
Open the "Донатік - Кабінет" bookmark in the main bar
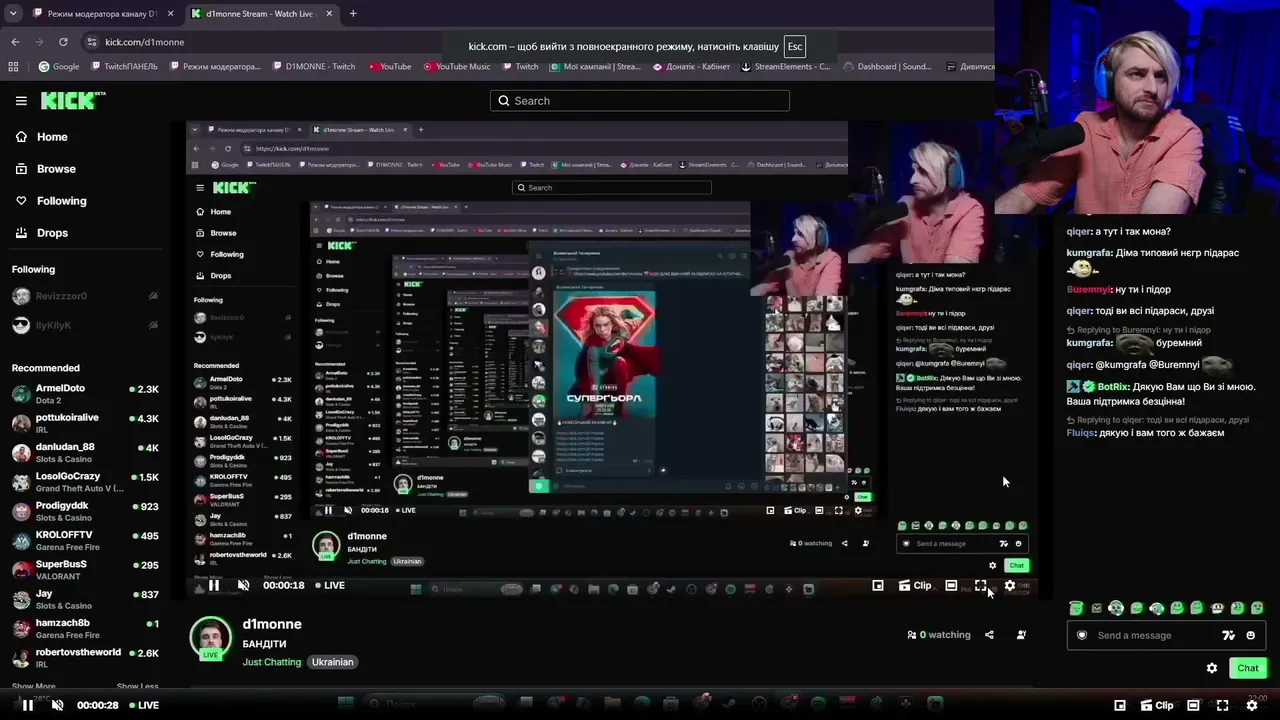(x=692, y=67)
